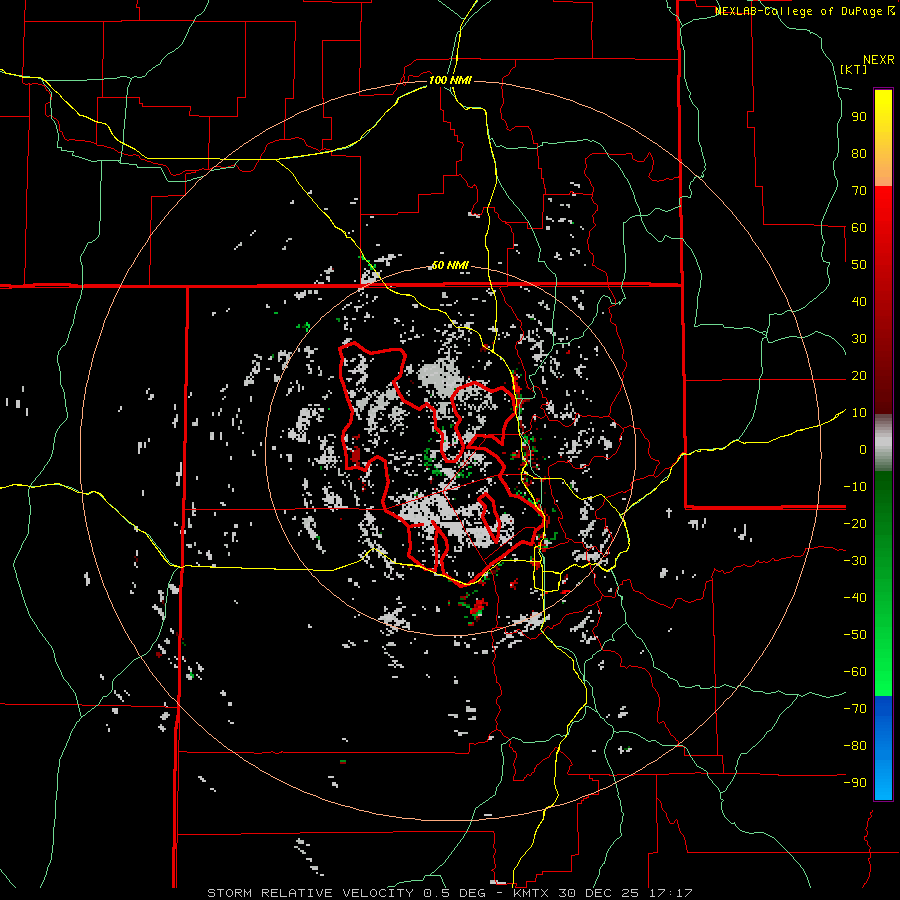Click the -40 value on velocity scale
The height and width of the screenshot is (900, 900).
point(856,598)
